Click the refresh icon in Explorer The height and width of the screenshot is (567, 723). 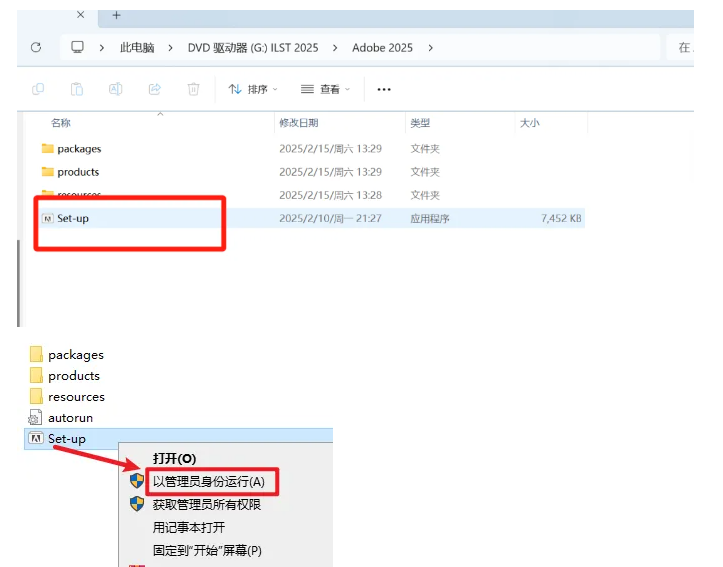coord(36,47)
